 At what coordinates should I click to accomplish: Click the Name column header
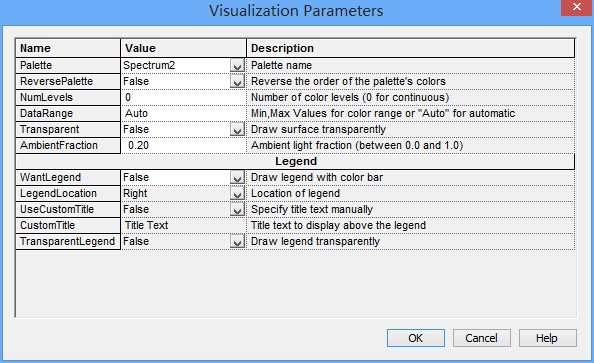(68, 48)
